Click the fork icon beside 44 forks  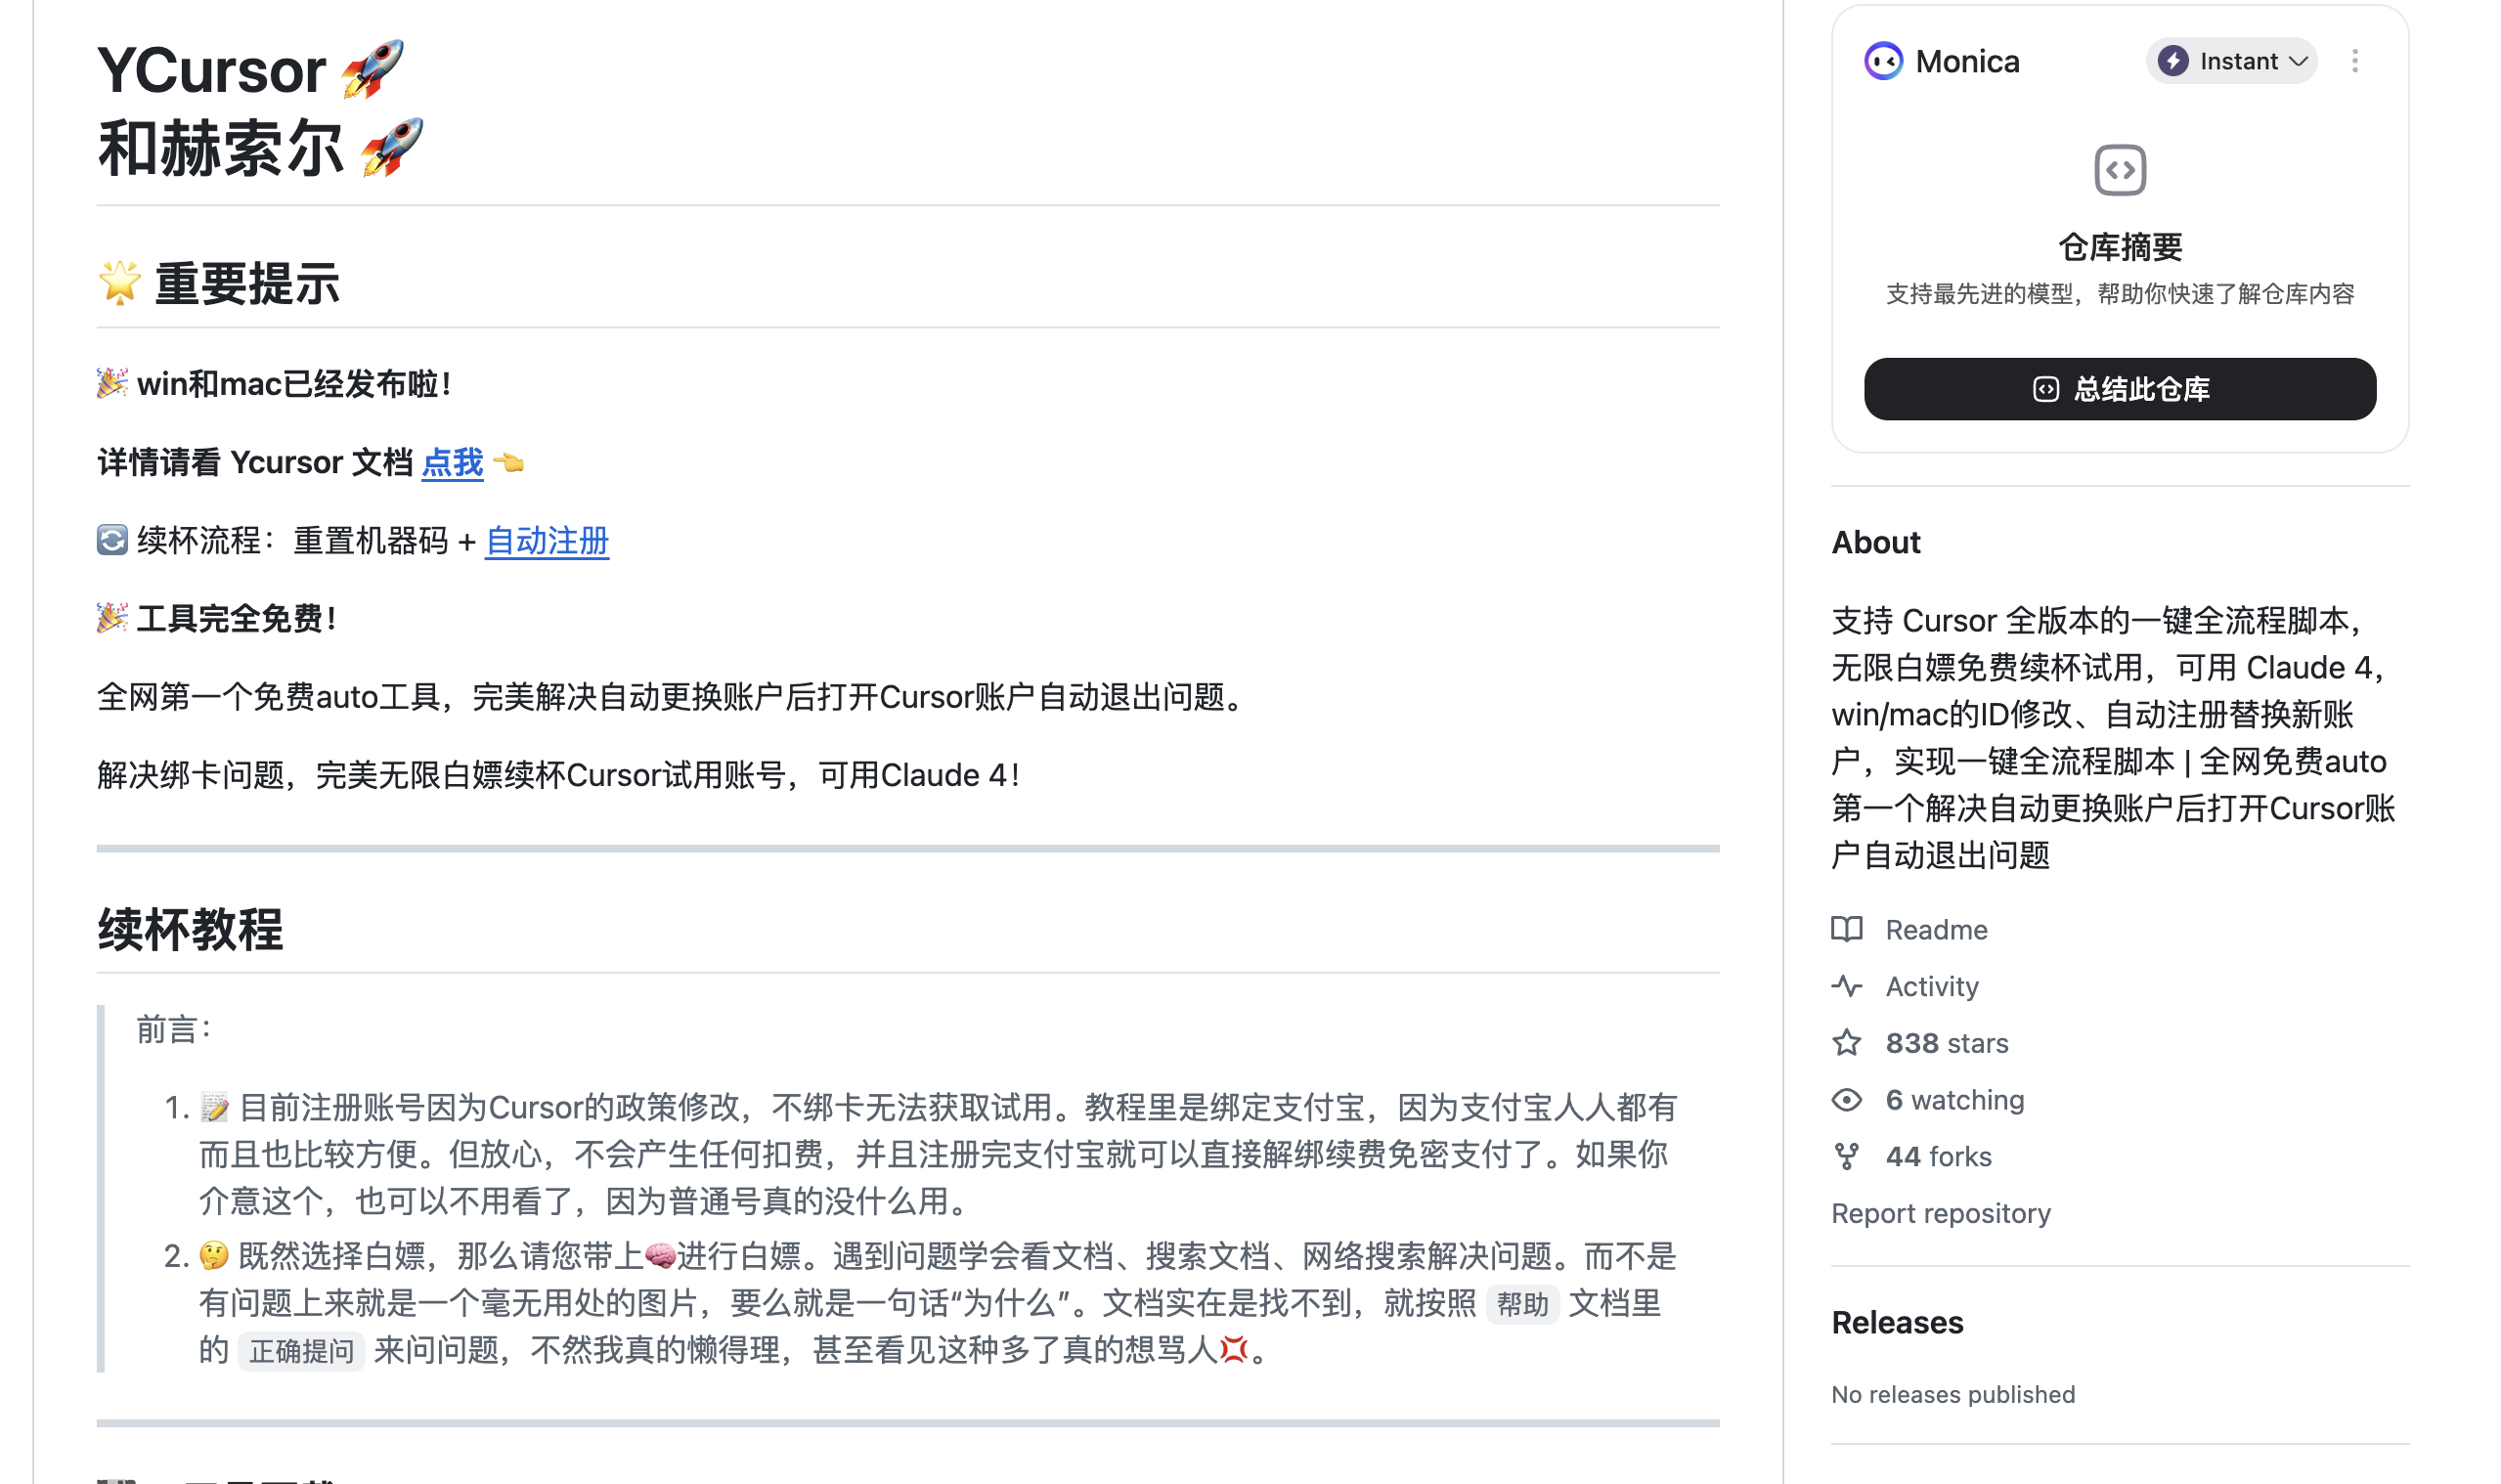1847,1156
